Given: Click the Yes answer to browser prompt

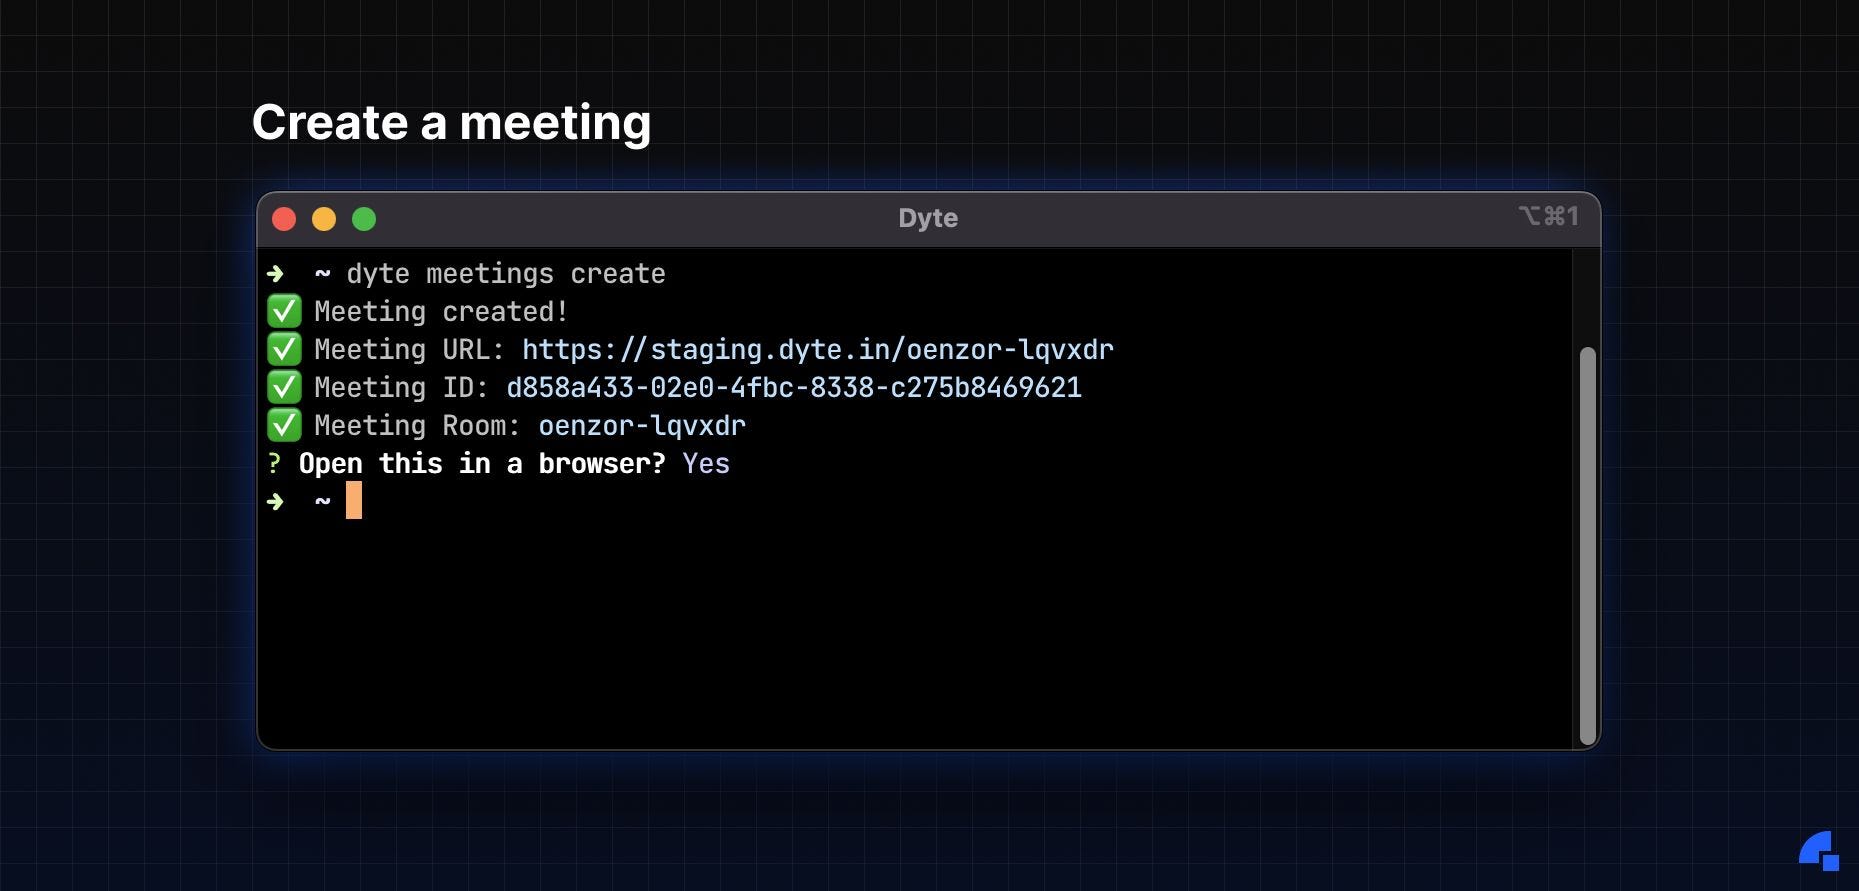Looking at the screenshot, I should click(x=706, y=463).
